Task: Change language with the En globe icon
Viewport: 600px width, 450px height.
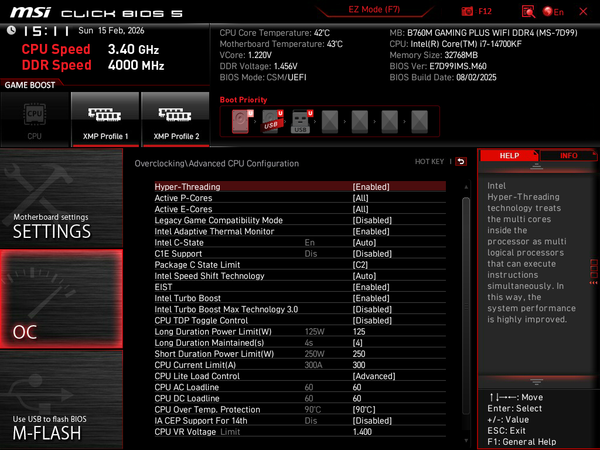Action: click(x=553, y=12)
